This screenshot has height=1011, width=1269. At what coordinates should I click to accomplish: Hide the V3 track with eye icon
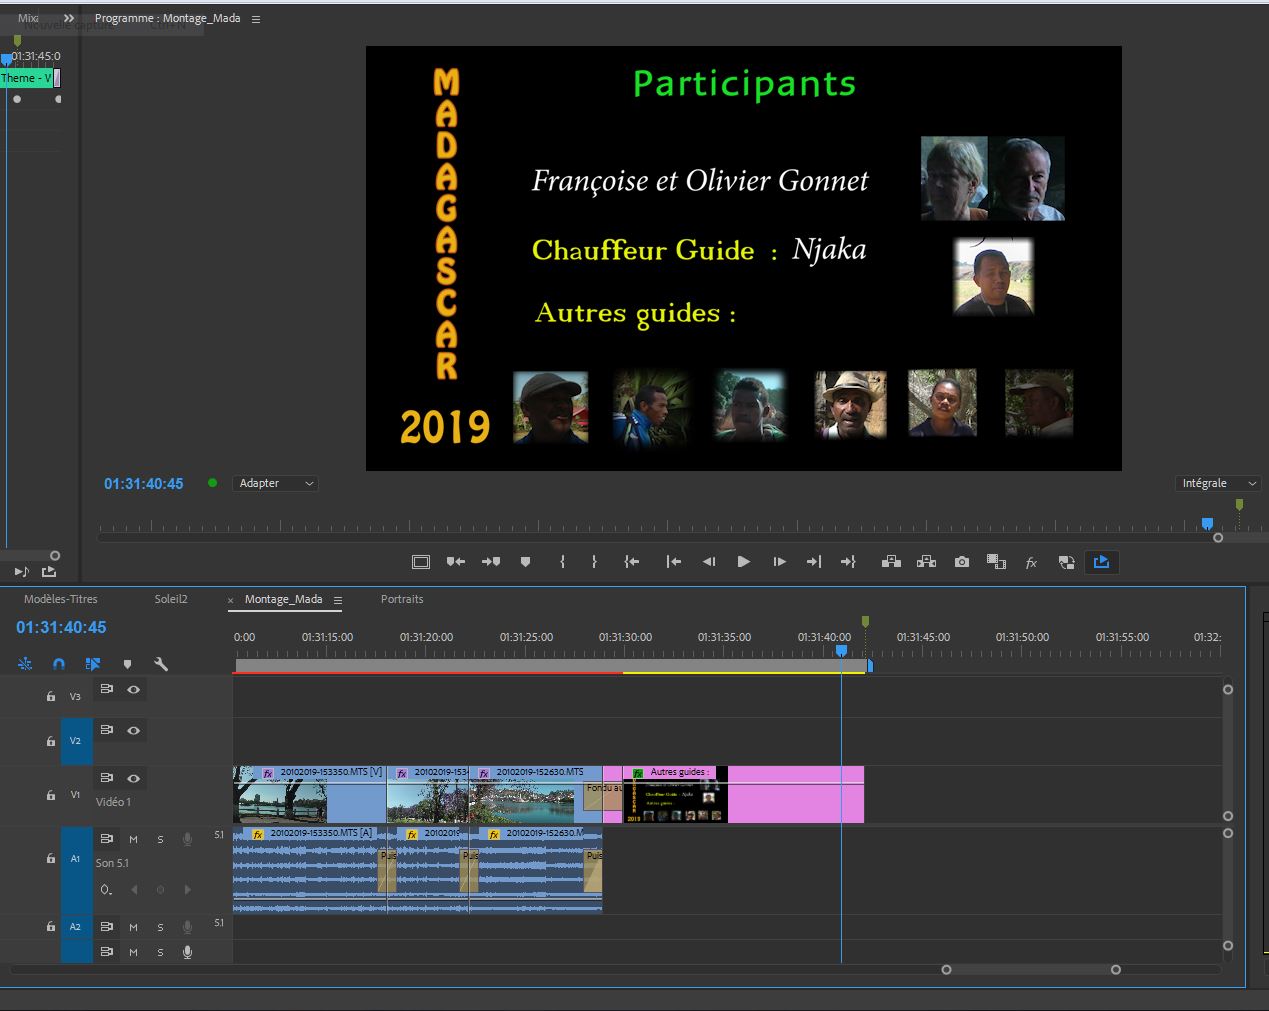tap(133, 689)
